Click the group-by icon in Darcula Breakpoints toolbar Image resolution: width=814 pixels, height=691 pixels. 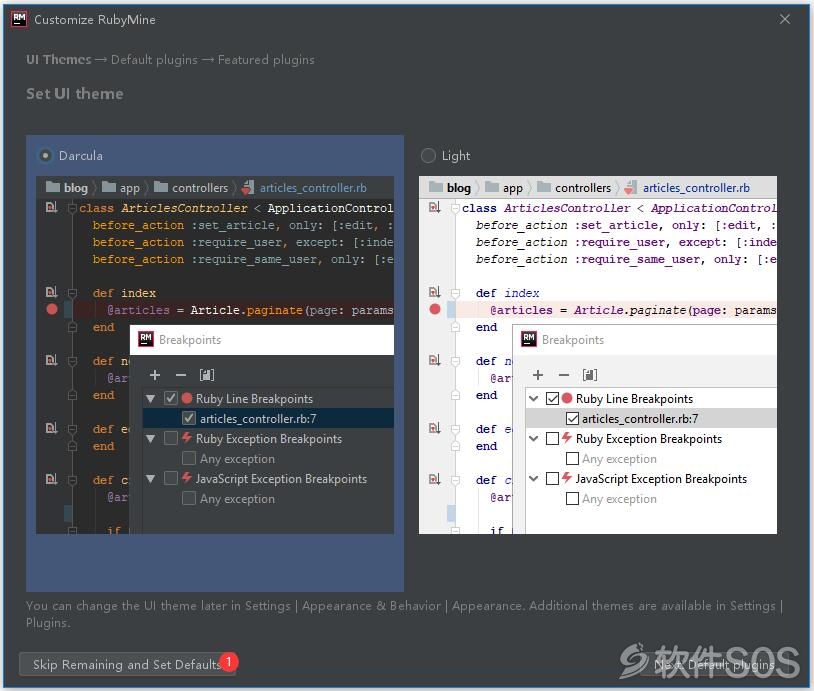coord(207,374)
